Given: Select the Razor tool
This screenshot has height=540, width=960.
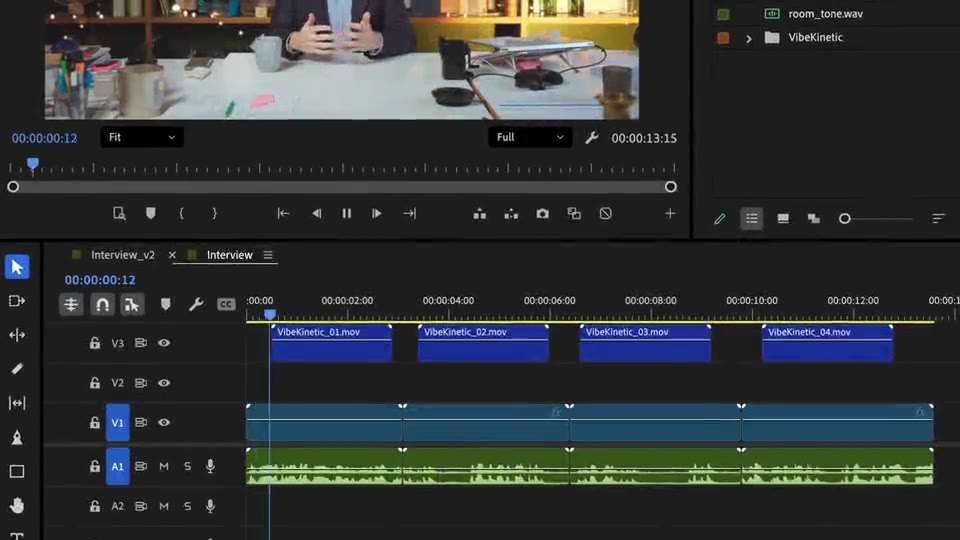Looking at the screenshot, I should (x=17, y=369).
